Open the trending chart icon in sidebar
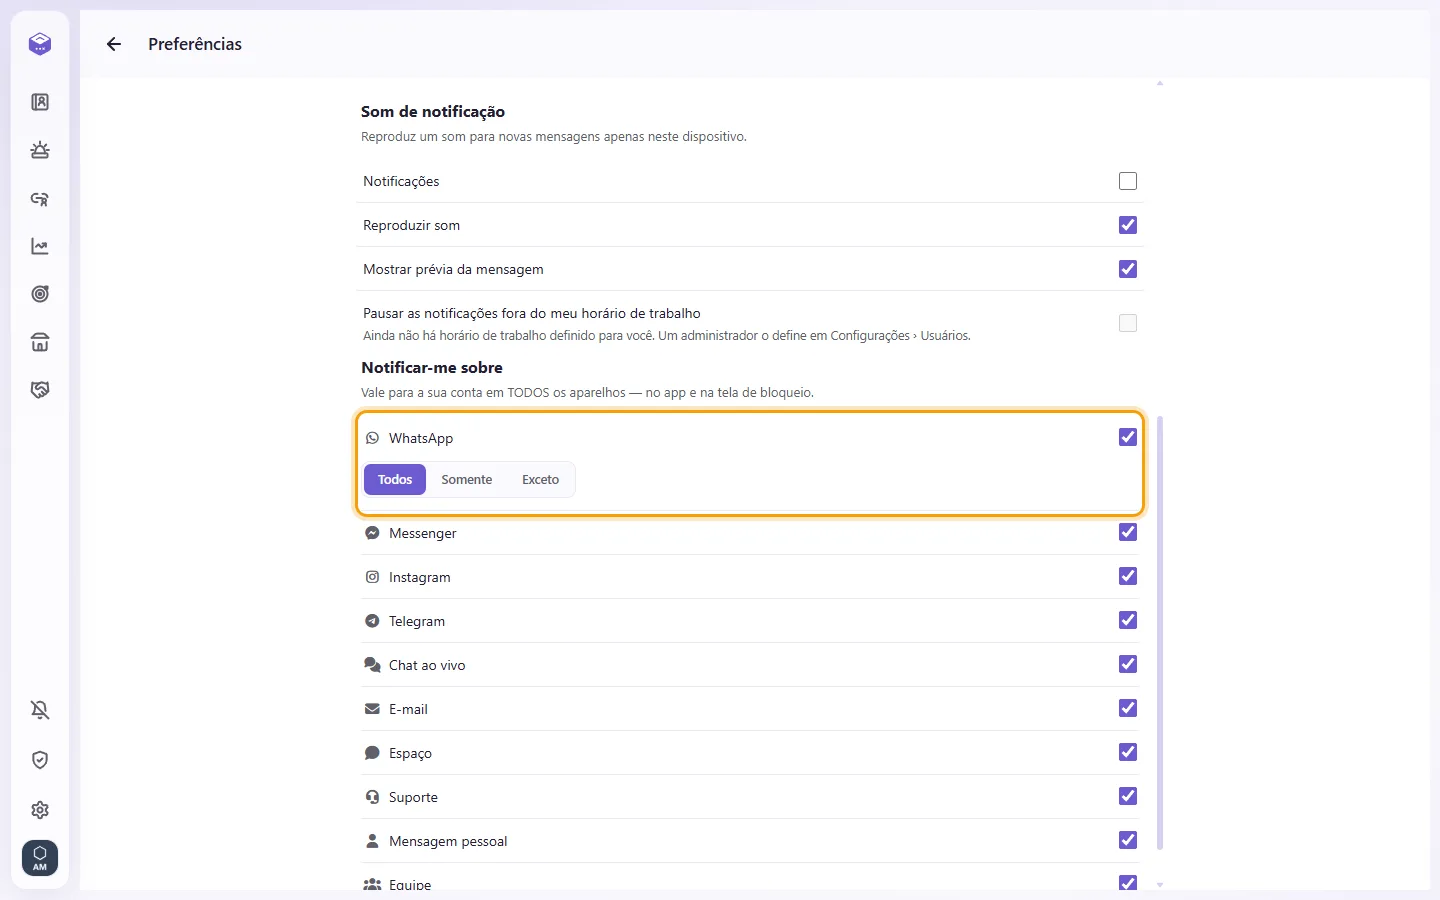 [40, 246]
